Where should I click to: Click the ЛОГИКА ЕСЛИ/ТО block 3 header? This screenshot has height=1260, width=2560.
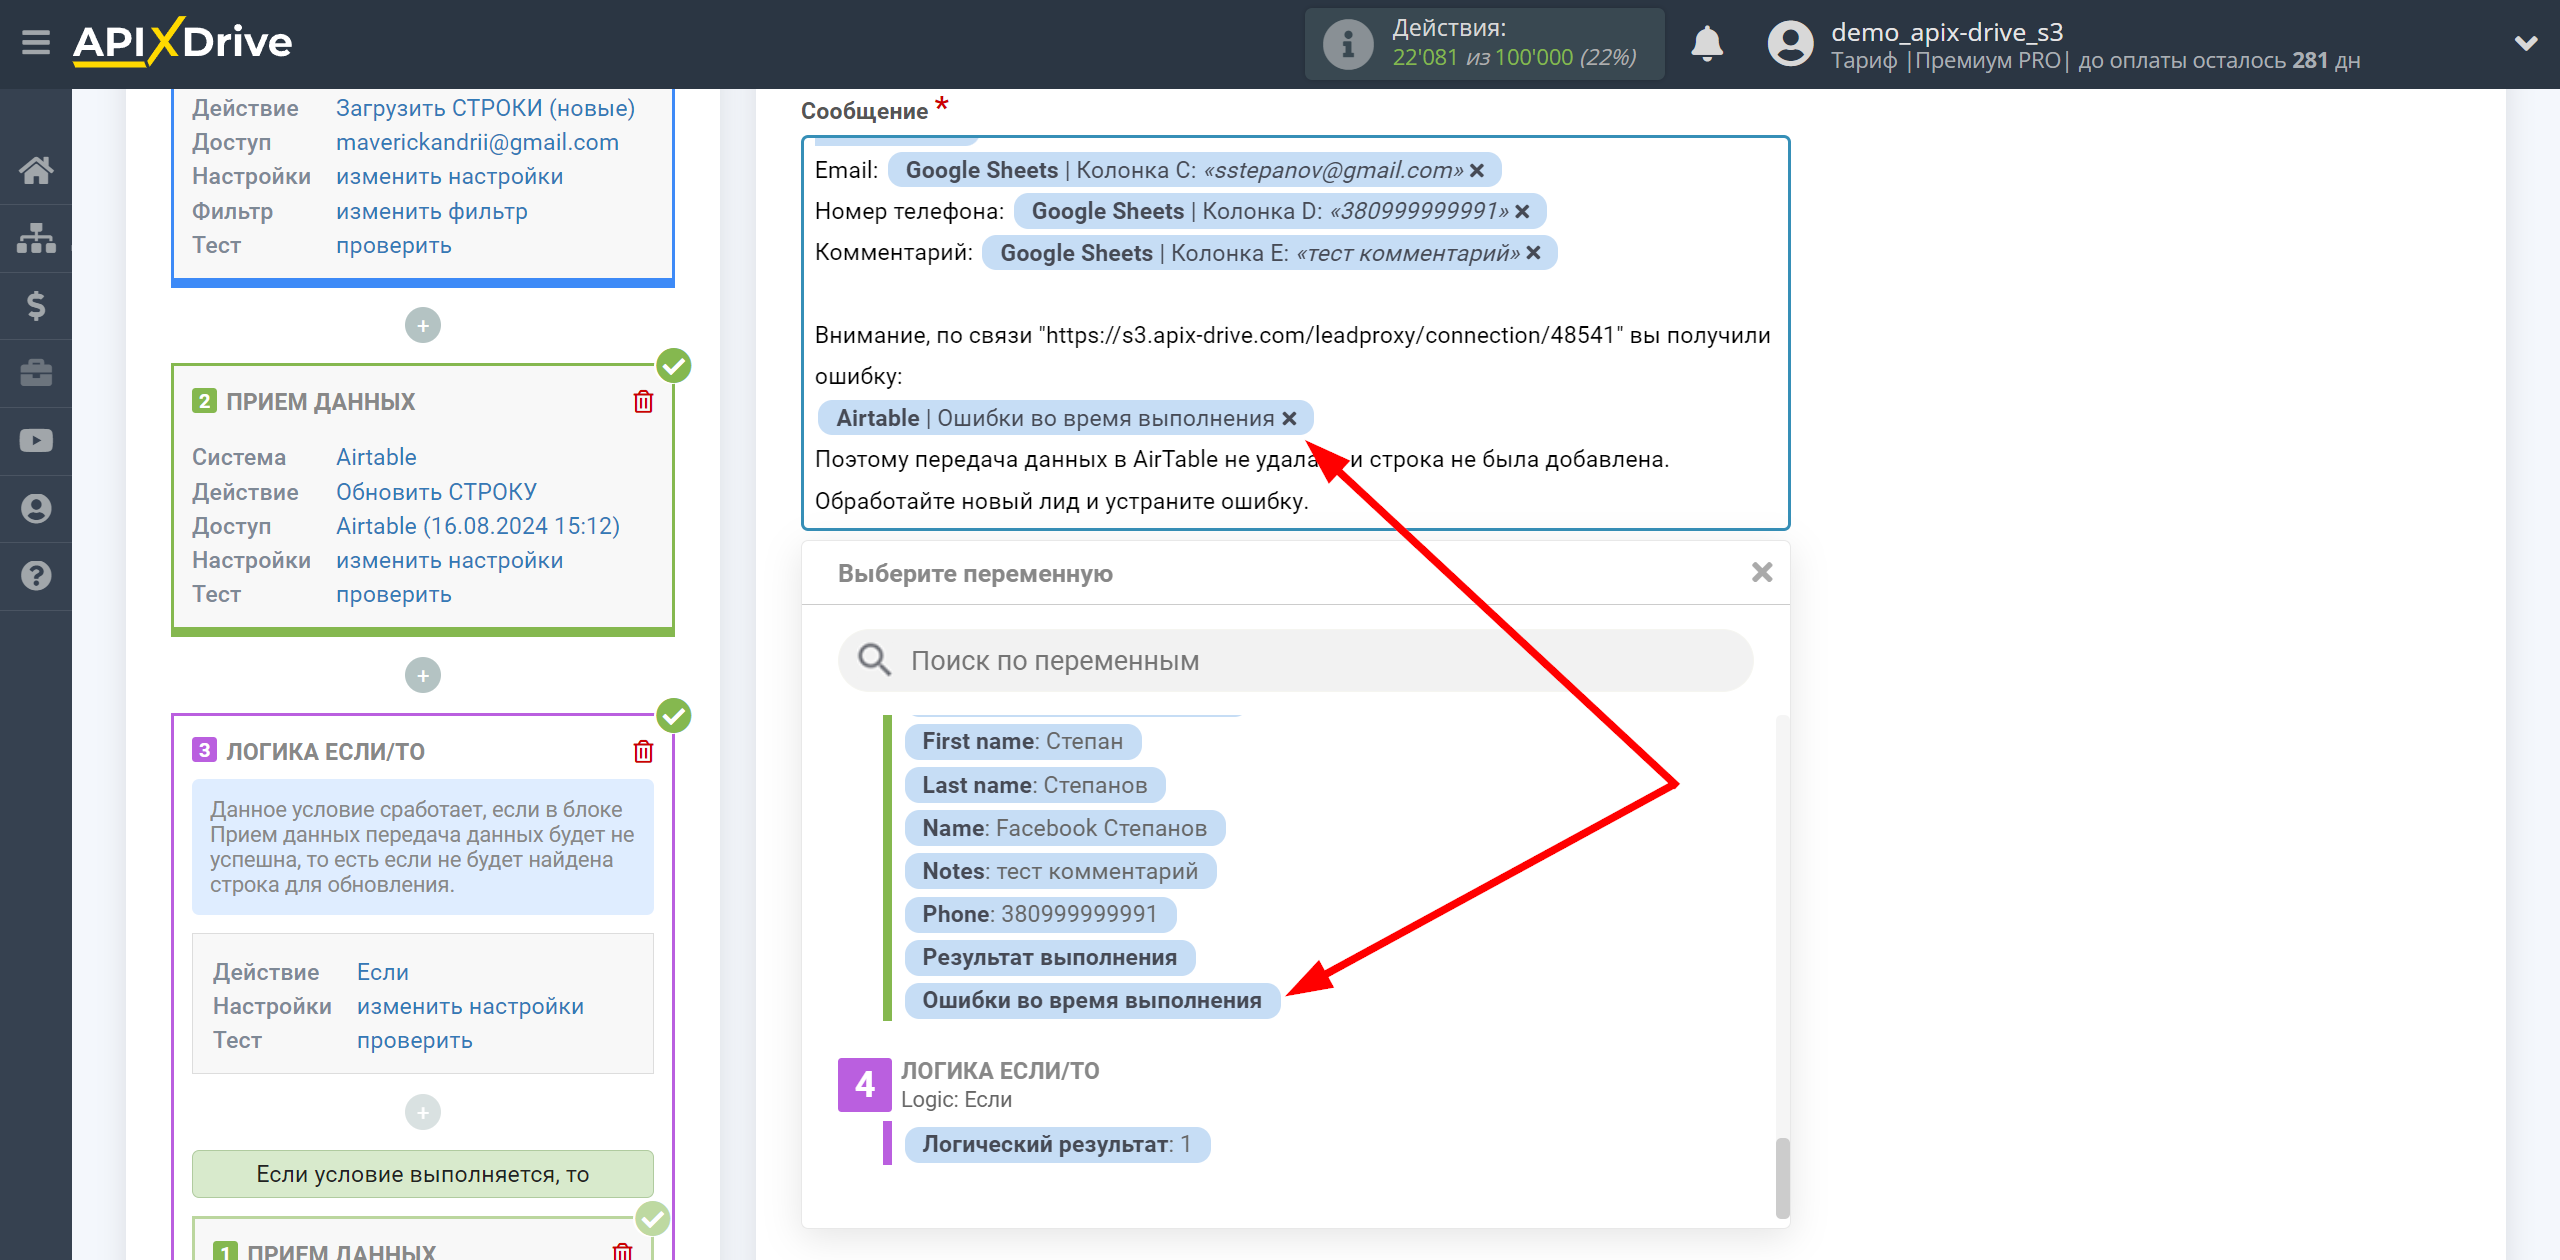[325, 752]
